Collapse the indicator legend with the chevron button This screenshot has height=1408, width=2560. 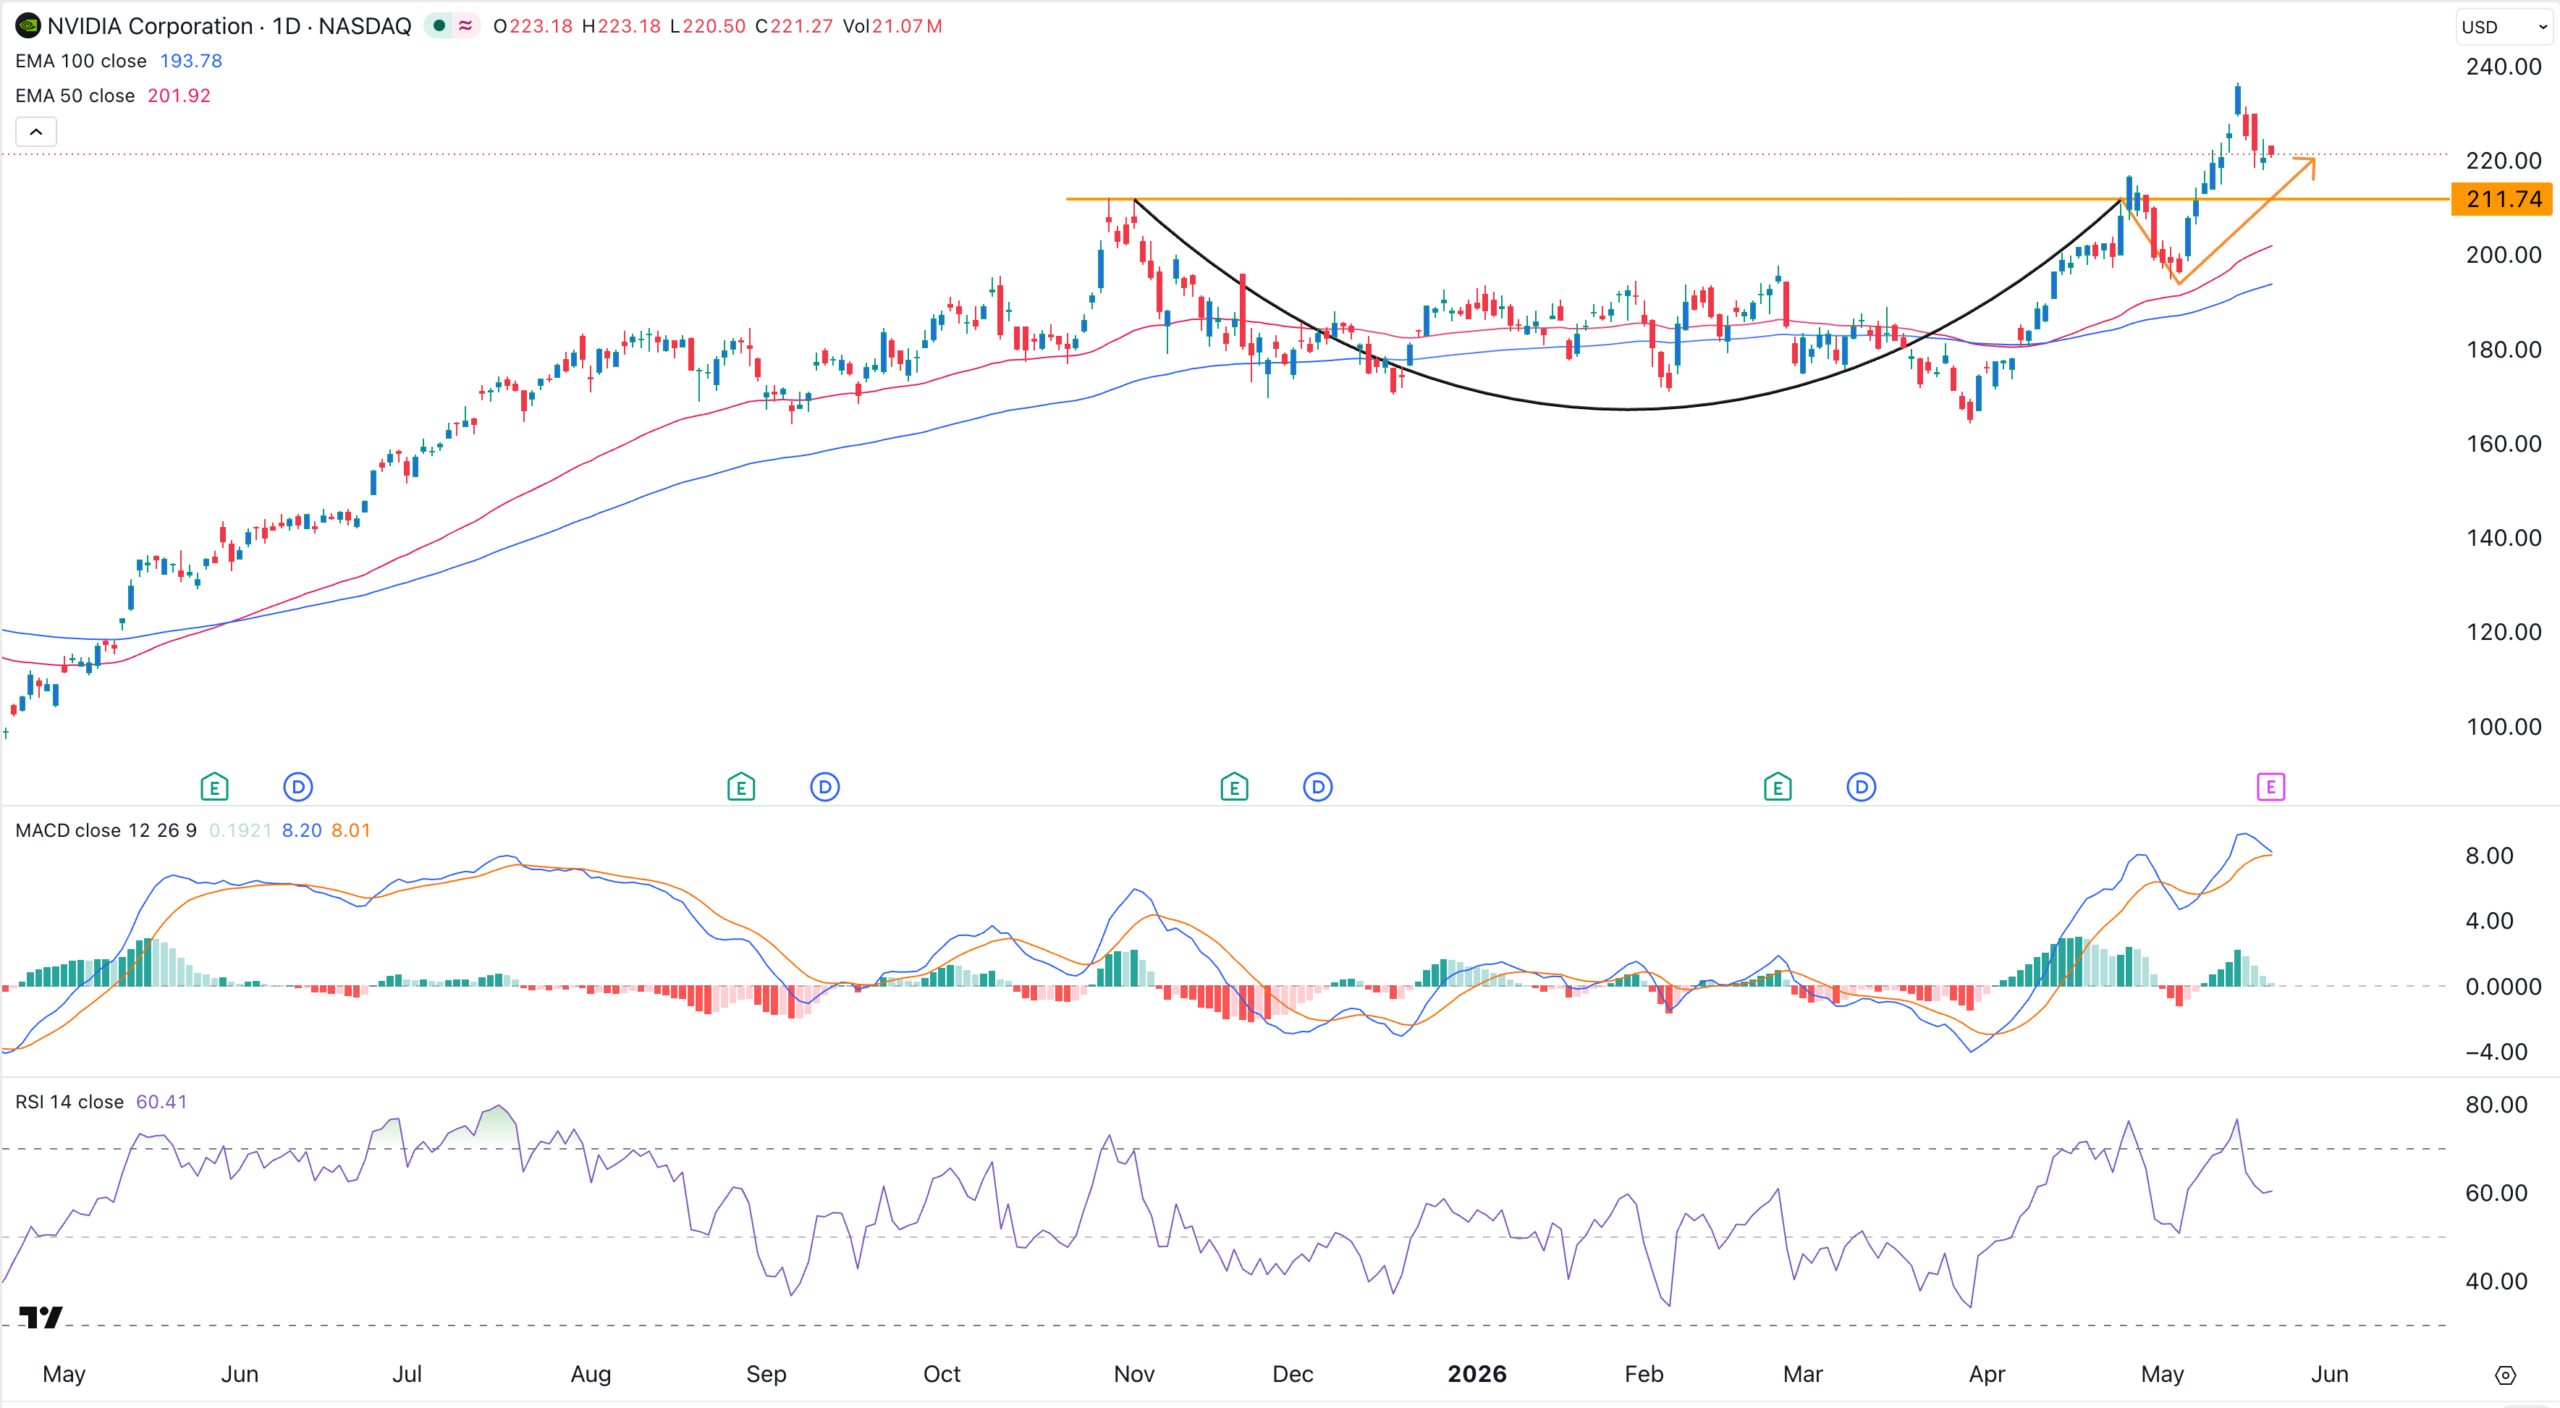tap(36, 132)
